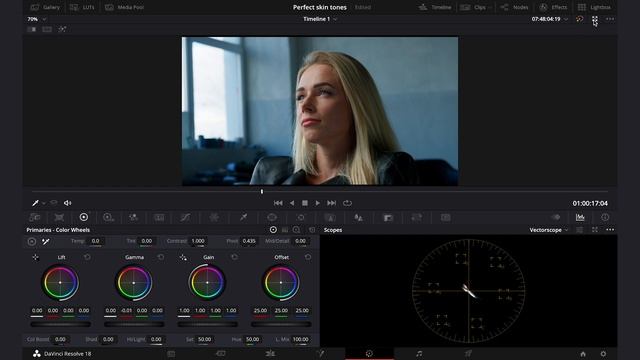Go to Project Manager home icon
This screenshot has height=360, width=640.
point(583,354)
